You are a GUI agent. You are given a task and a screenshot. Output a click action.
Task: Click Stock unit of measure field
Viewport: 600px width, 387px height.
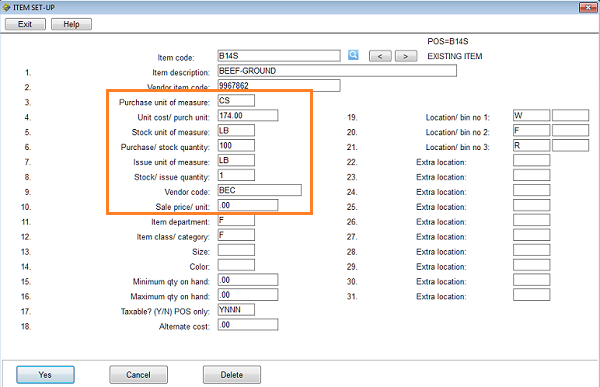pos(236,131)
